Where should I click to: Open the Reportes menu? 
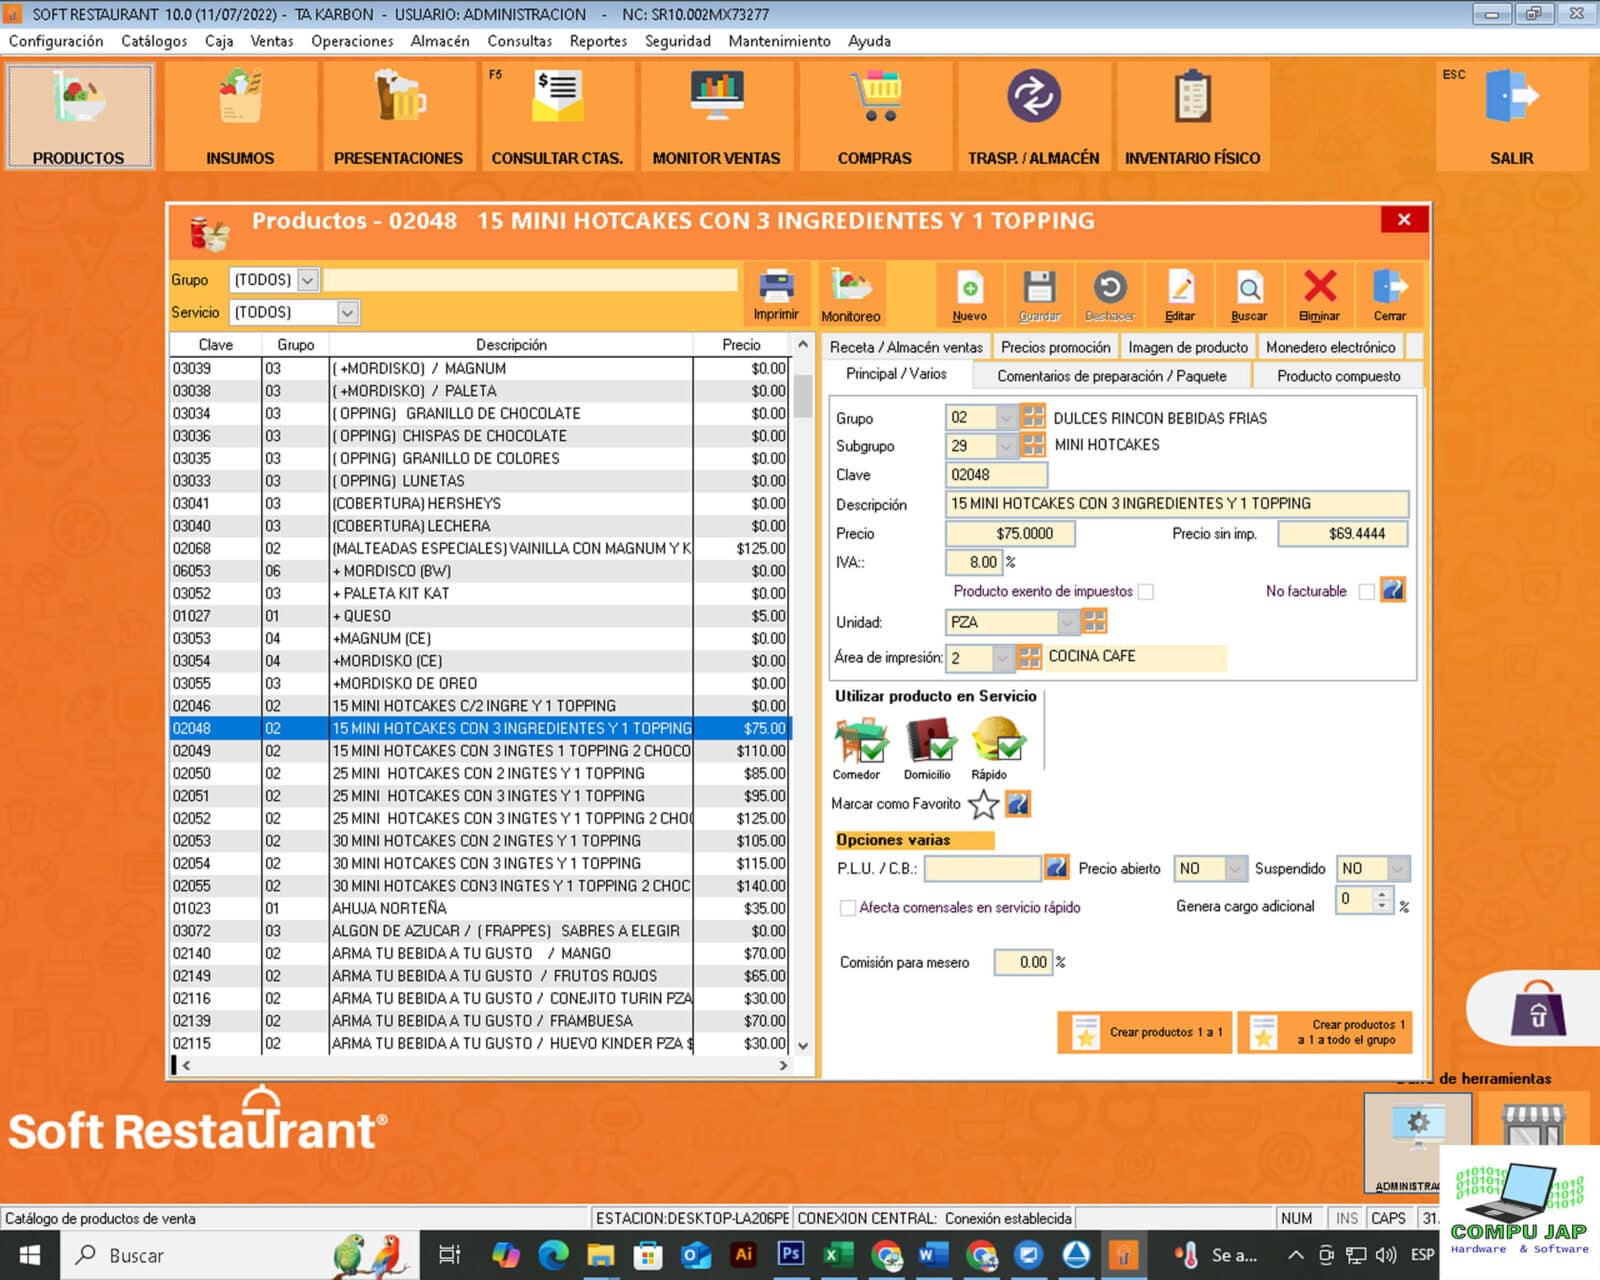(598, 41)
